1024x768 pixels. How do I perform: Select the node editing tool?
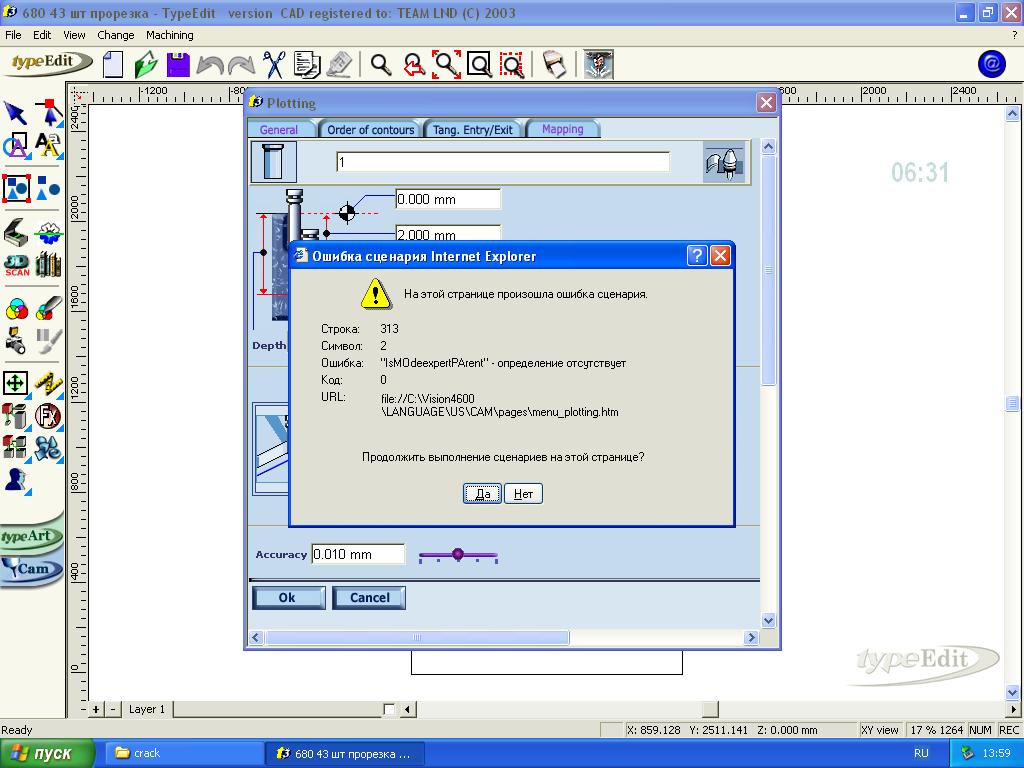(x=48, y=113)
